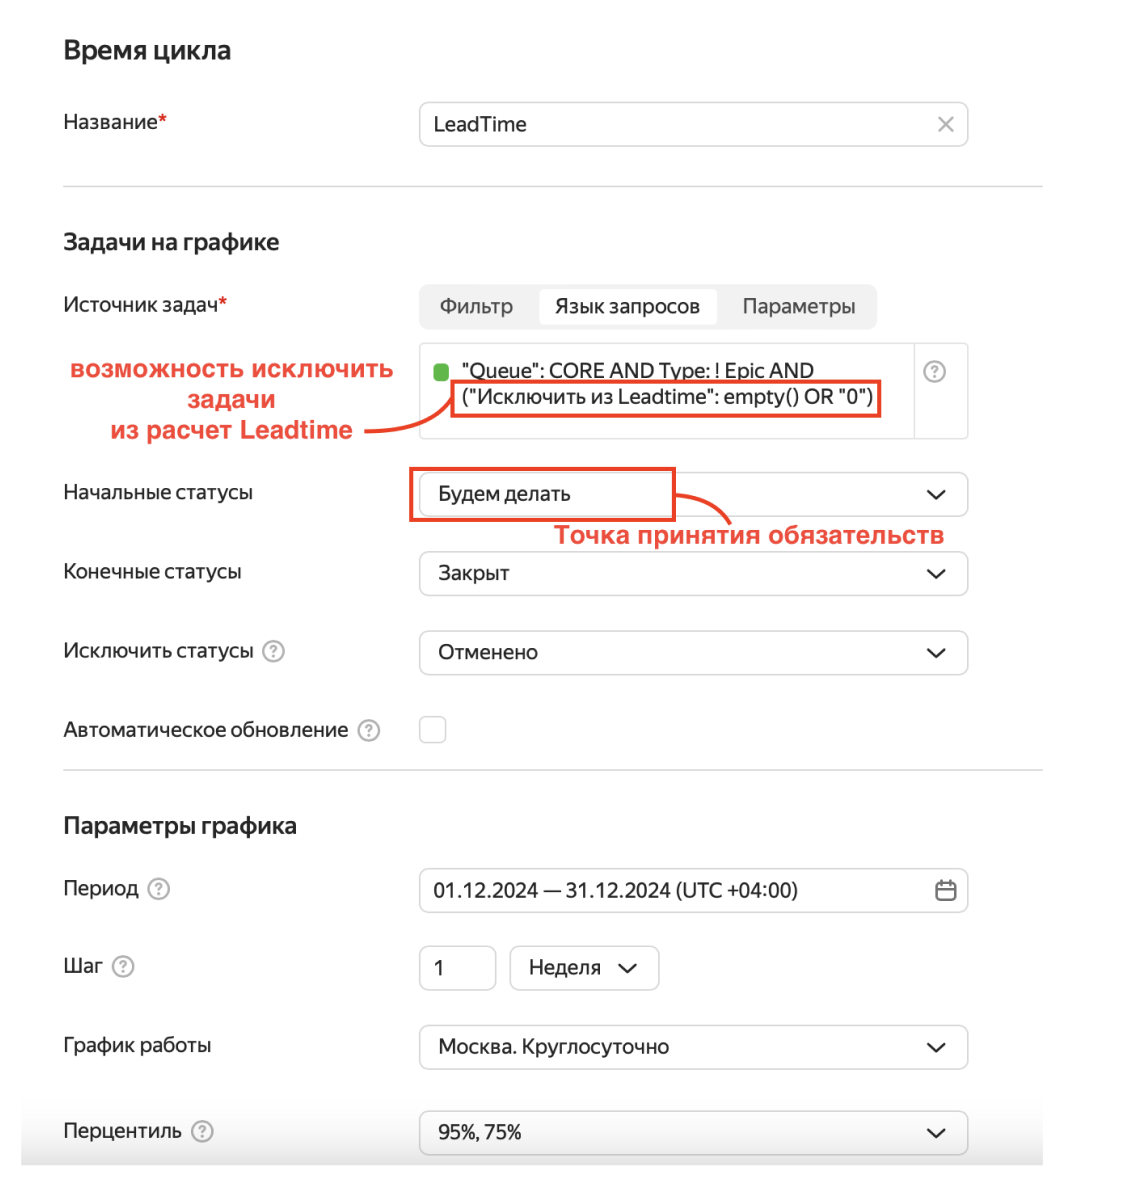Click the help icon beside Перцентиль
The height and width of the screenshot is (1192, 1124).
point(203,1131)
